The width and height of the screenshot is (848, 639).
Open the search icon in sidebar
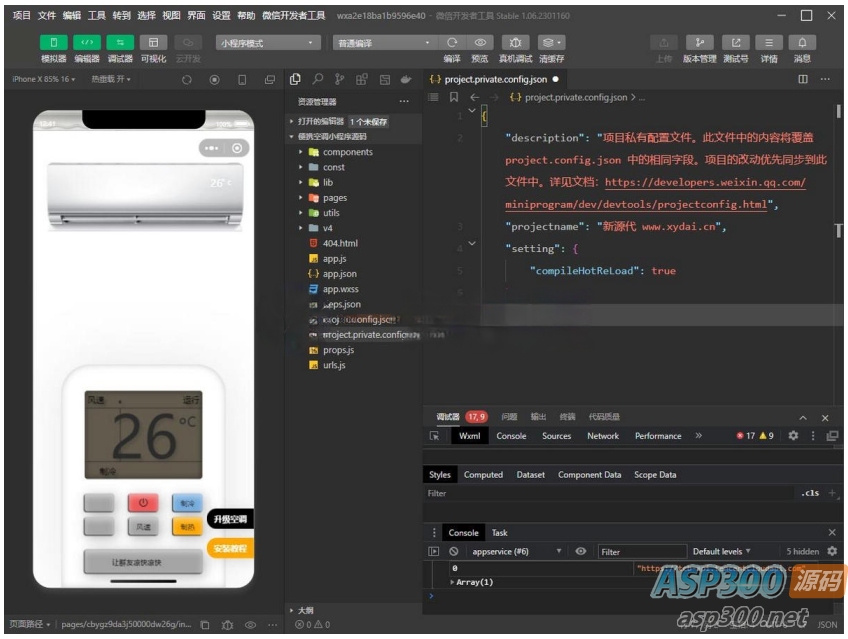[317, 79]
